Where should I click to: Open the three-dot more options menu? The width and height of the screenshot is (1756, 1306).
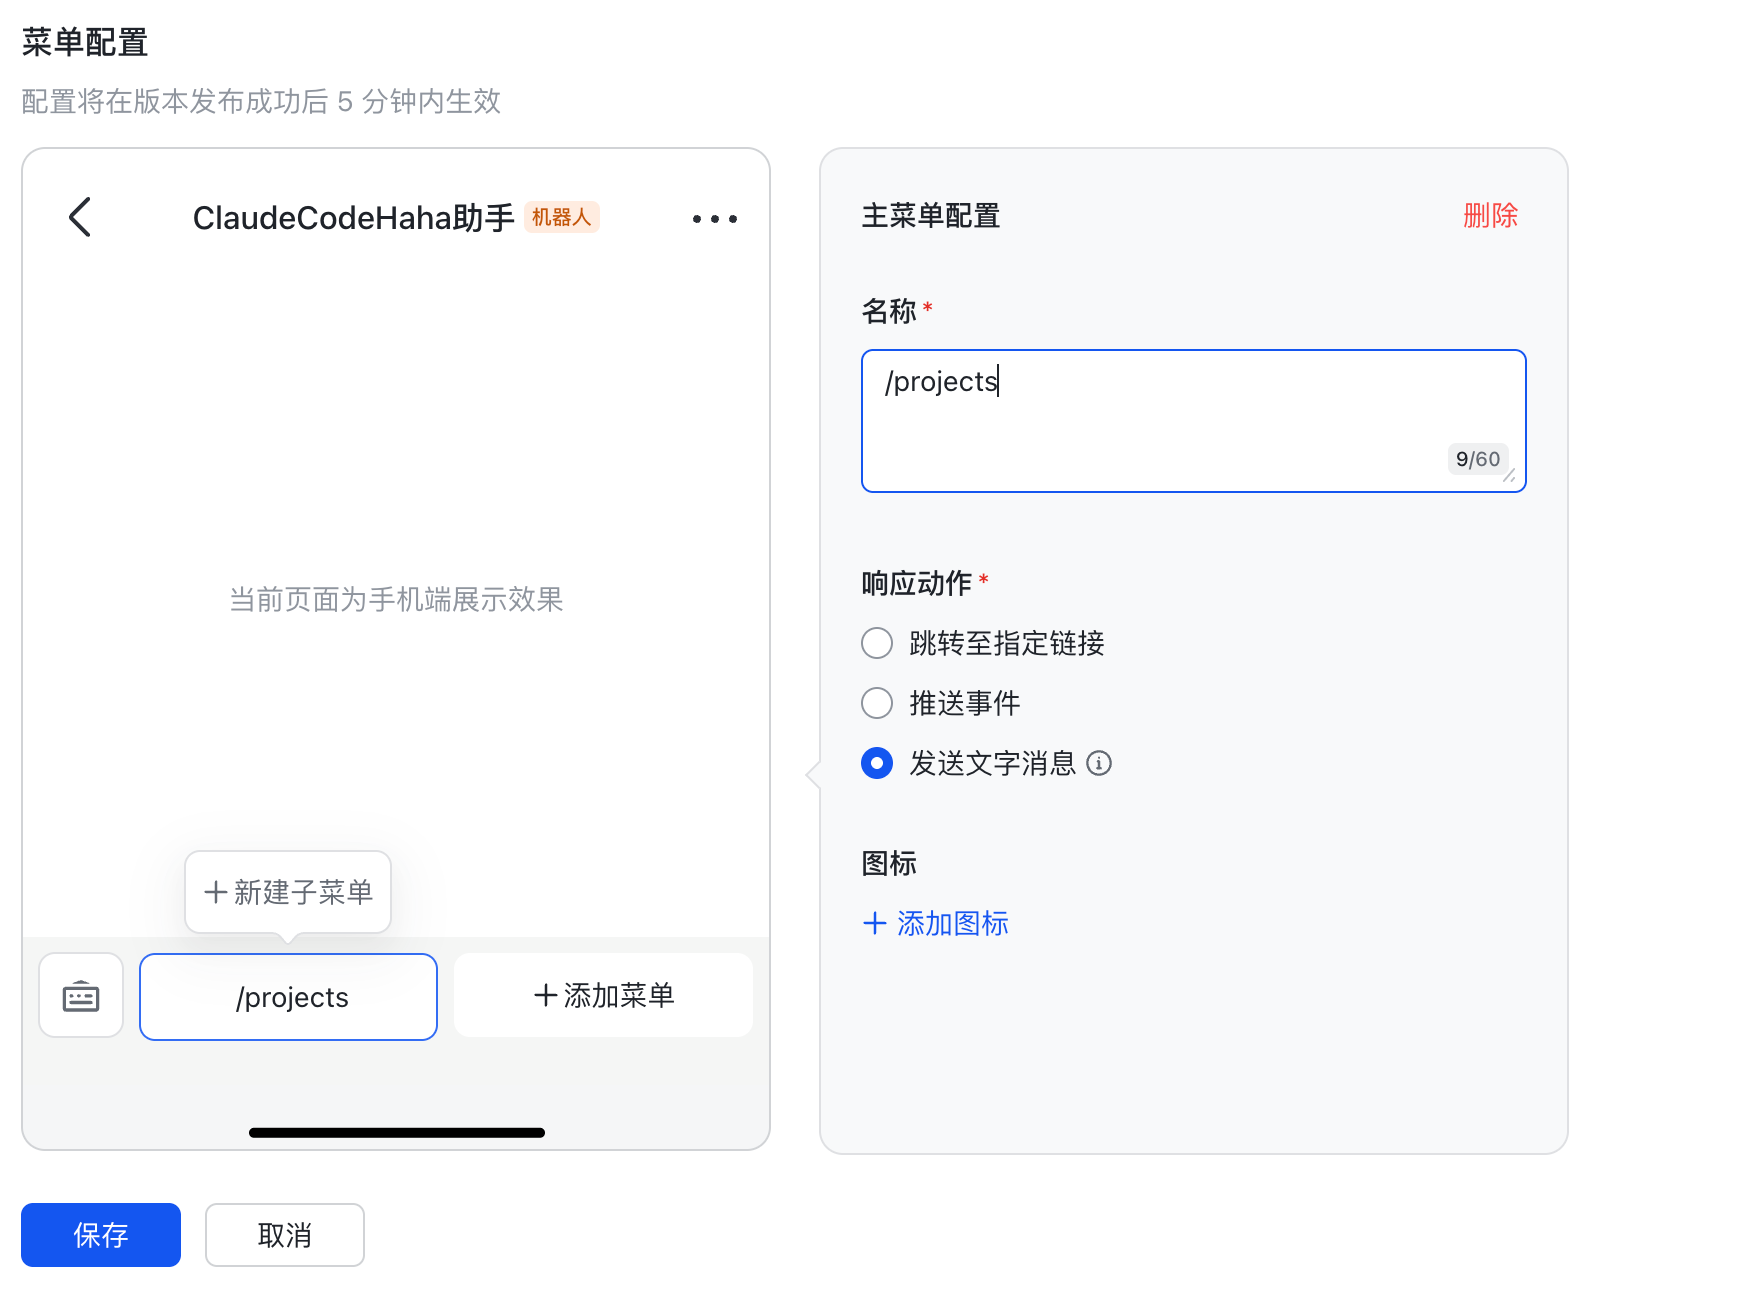tap(714, 219)
